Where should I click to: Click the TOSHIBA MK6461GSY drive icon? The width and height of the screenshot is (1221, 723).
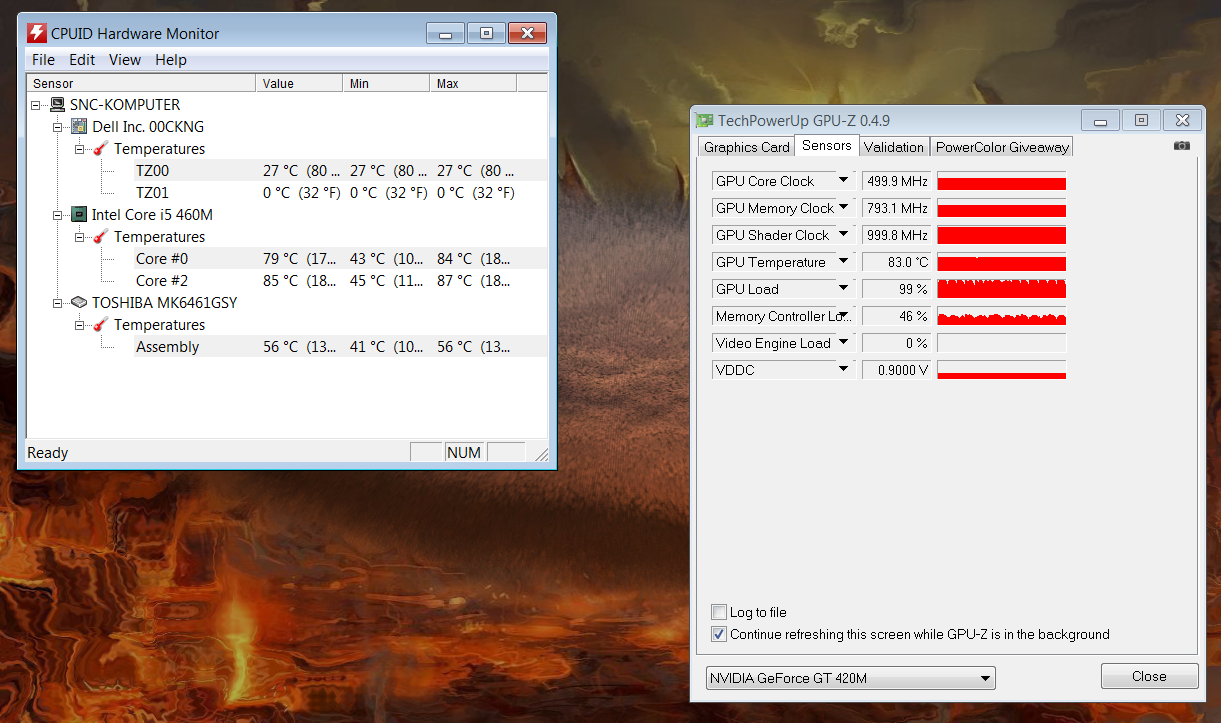(x=80, y=302)
